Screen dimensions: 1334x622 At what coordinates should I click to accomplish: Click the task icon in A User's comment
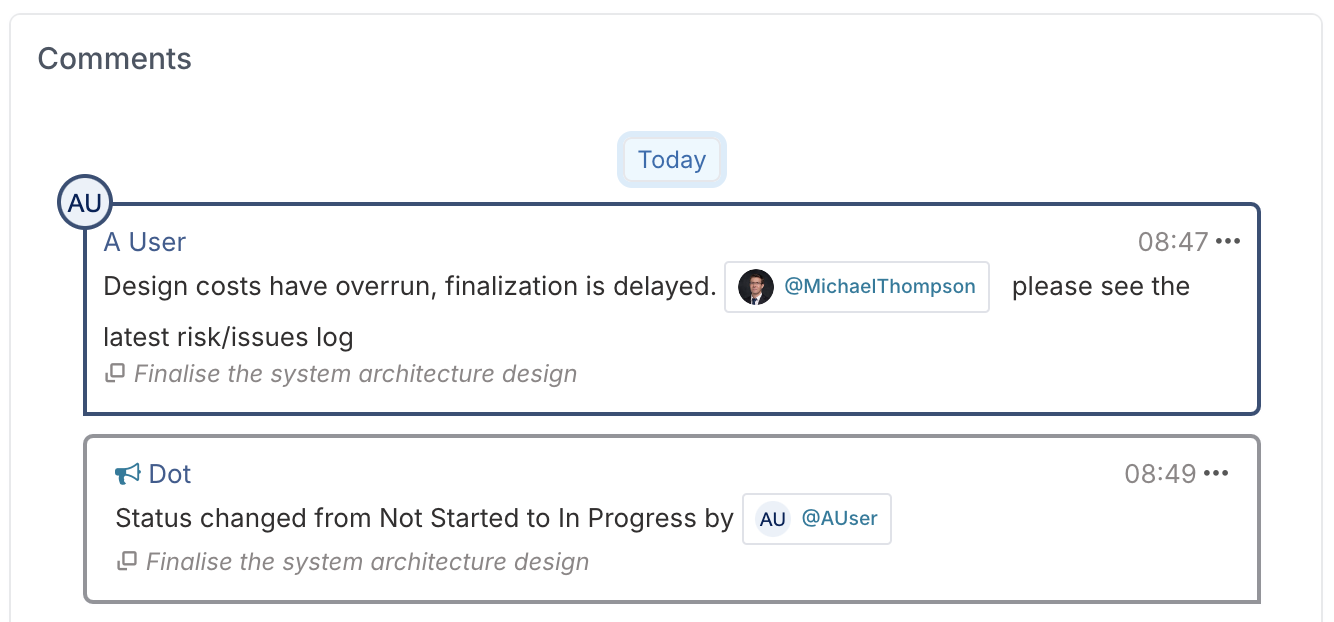point(115,374)
